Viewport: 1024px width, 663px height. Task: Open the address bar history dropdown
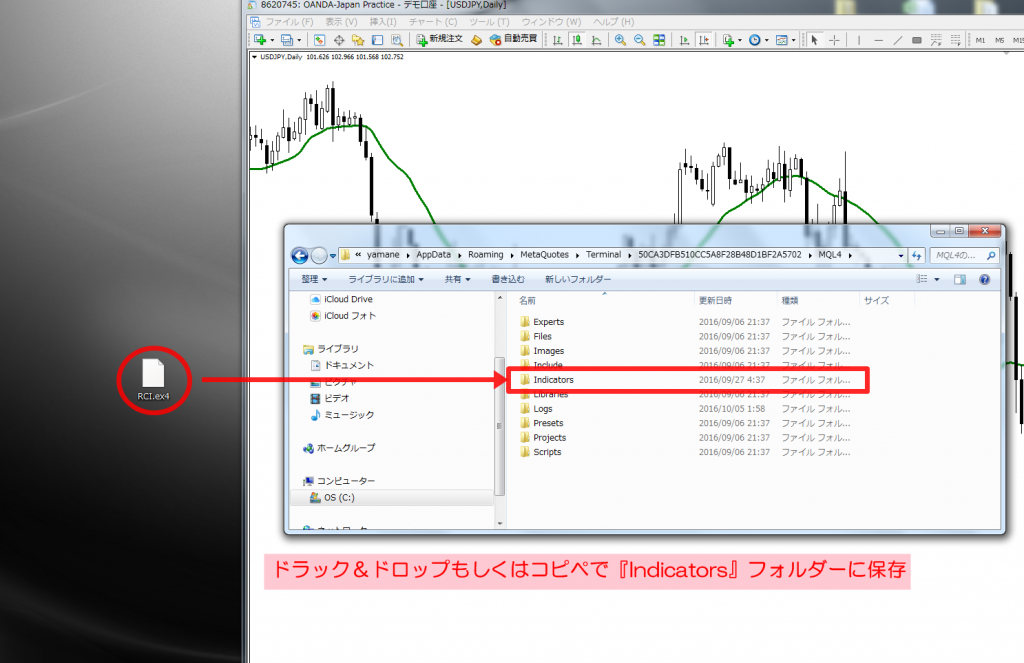(901, 255)
